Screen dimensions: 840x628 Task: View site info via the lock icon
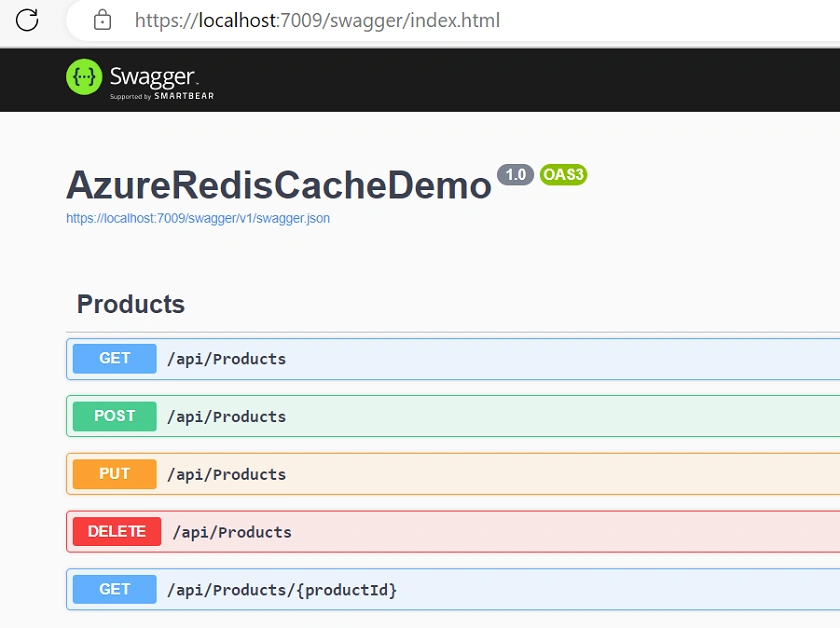click(x=102, y=20)
